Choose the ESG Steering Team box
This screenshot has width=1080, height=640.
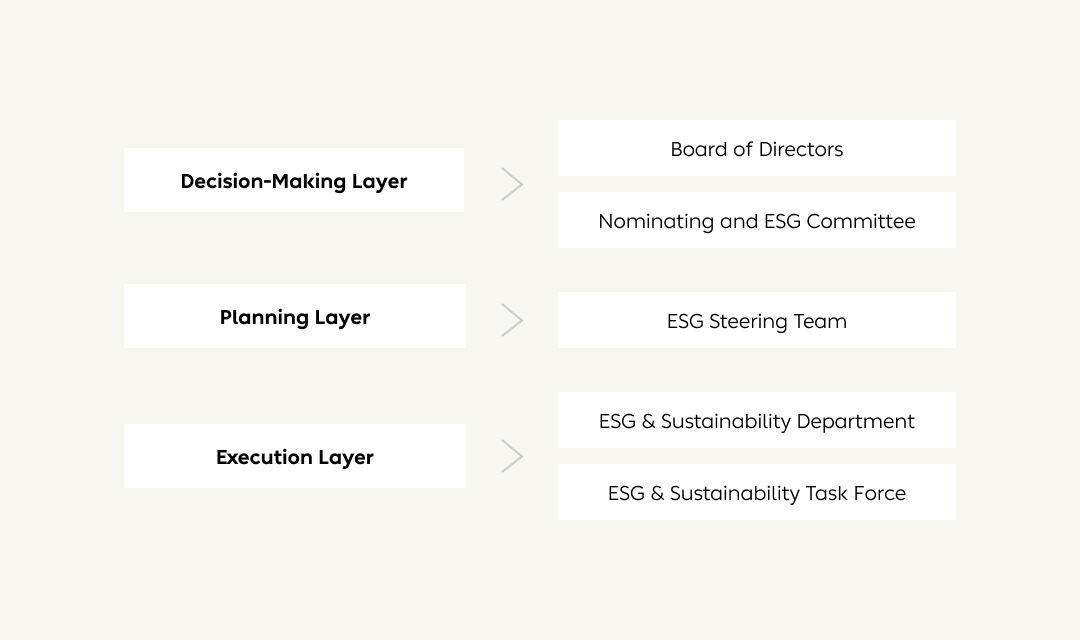tap(756, 320)
